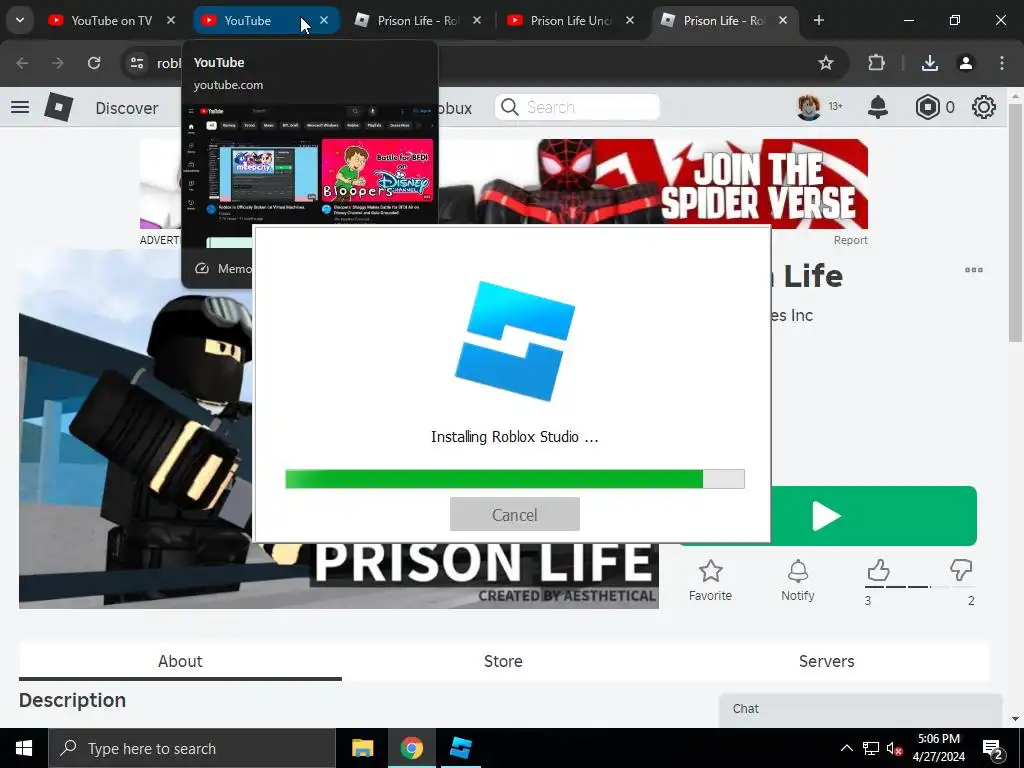
Task: Open the Roblox avatar profile
Action: click(x=808, y=107)
